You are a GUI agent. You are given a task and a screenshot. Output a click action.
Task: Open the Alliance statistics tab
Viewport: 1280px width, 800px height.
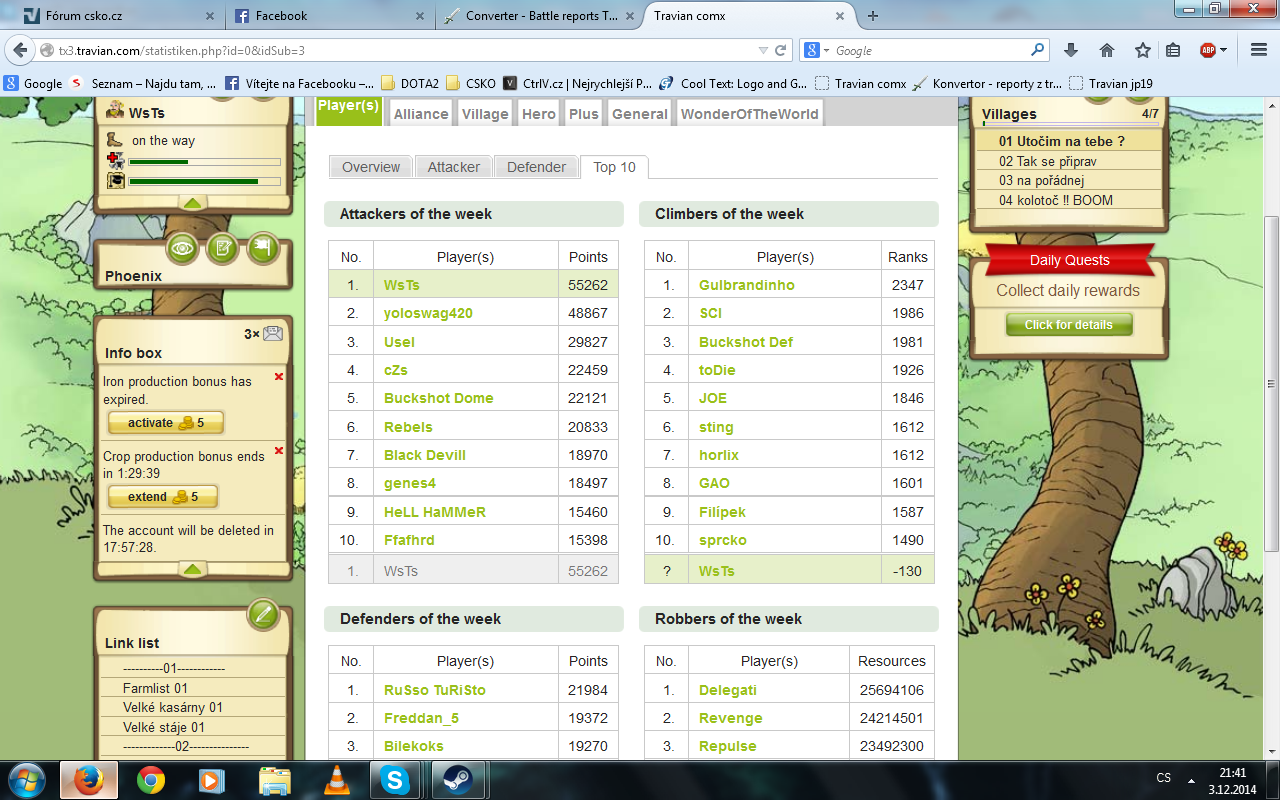click(x=421, y=114)
